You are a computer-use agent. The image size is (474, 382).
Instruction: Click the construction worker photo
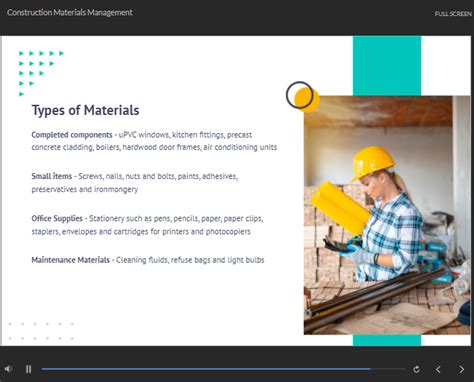[x=387, y=215]
